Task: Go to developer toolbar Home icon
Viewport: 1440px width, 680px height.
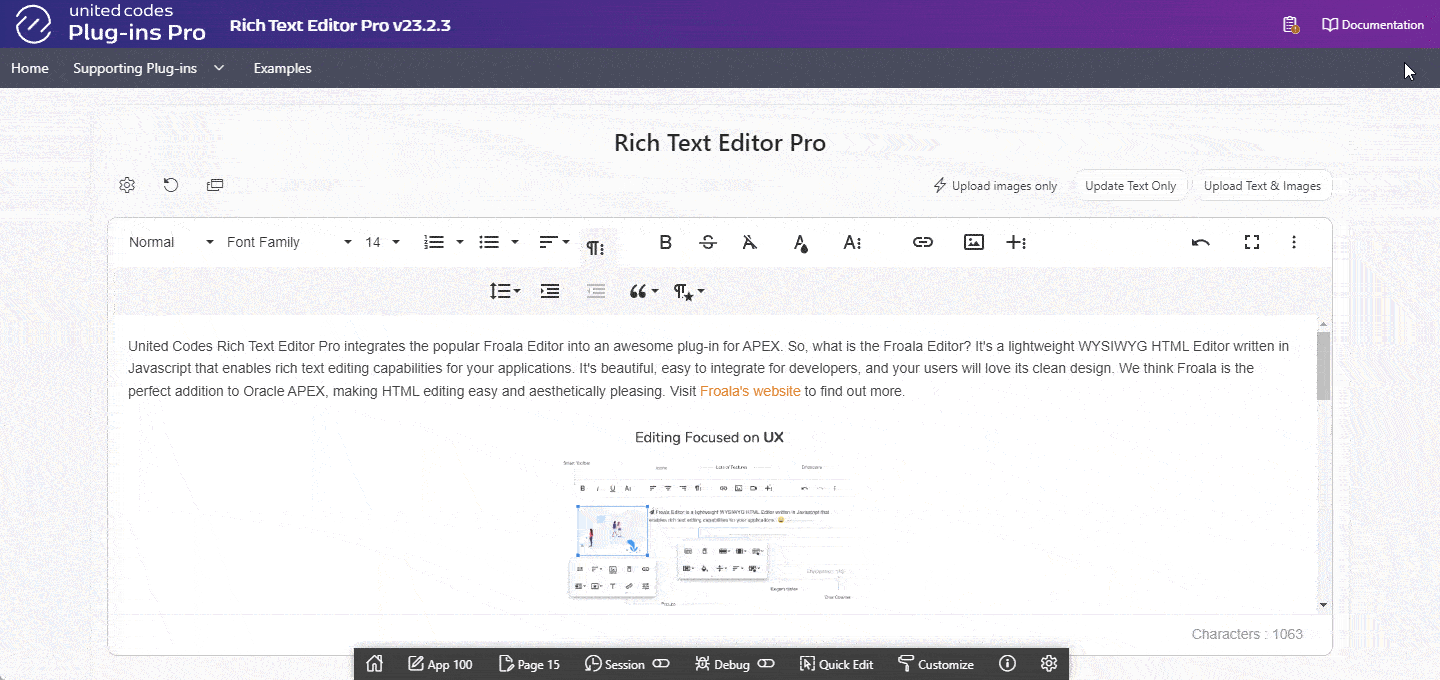Action: pos(375,664)
